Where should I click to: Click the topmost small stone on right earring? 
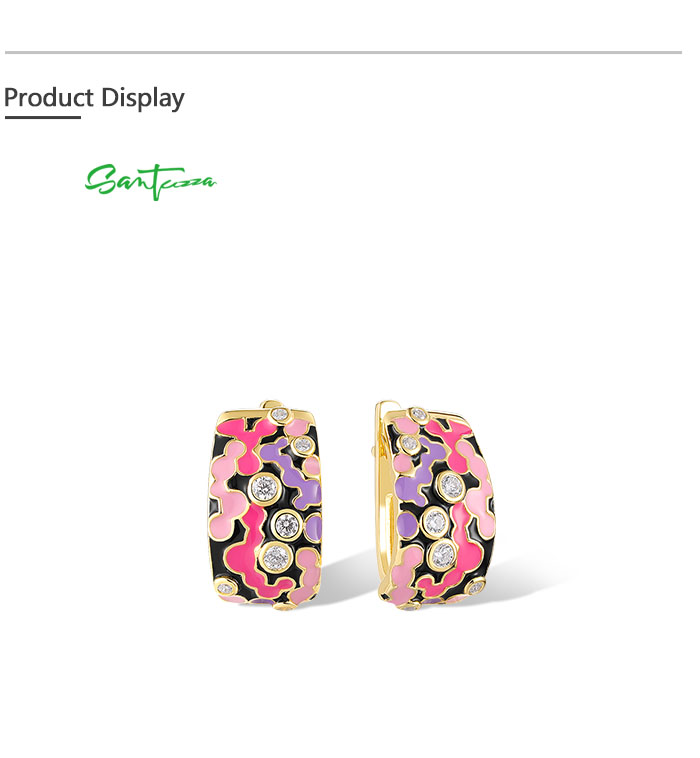(x=419, y=414)
